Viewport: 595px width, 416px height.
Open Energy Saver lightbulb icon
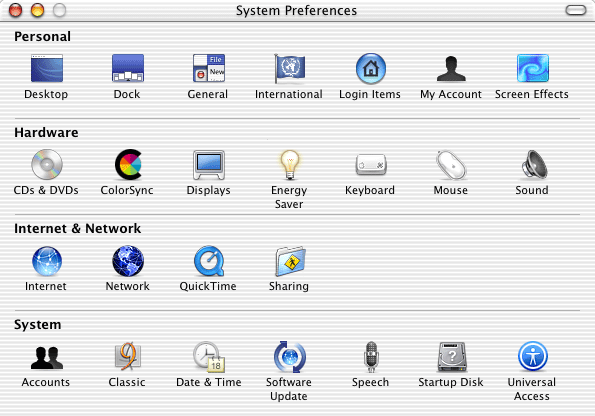(x=290, y=165)
